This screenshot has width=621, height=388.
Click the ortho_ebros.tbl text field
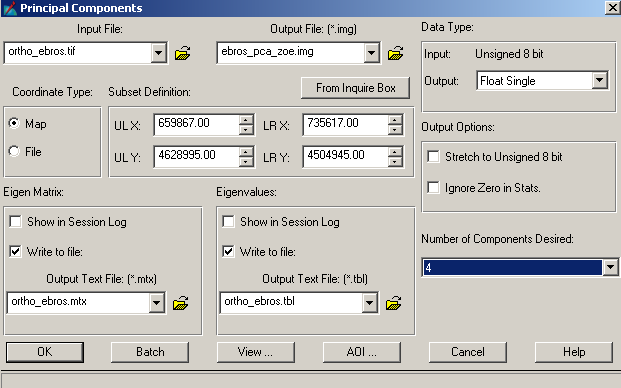point(291,303)
